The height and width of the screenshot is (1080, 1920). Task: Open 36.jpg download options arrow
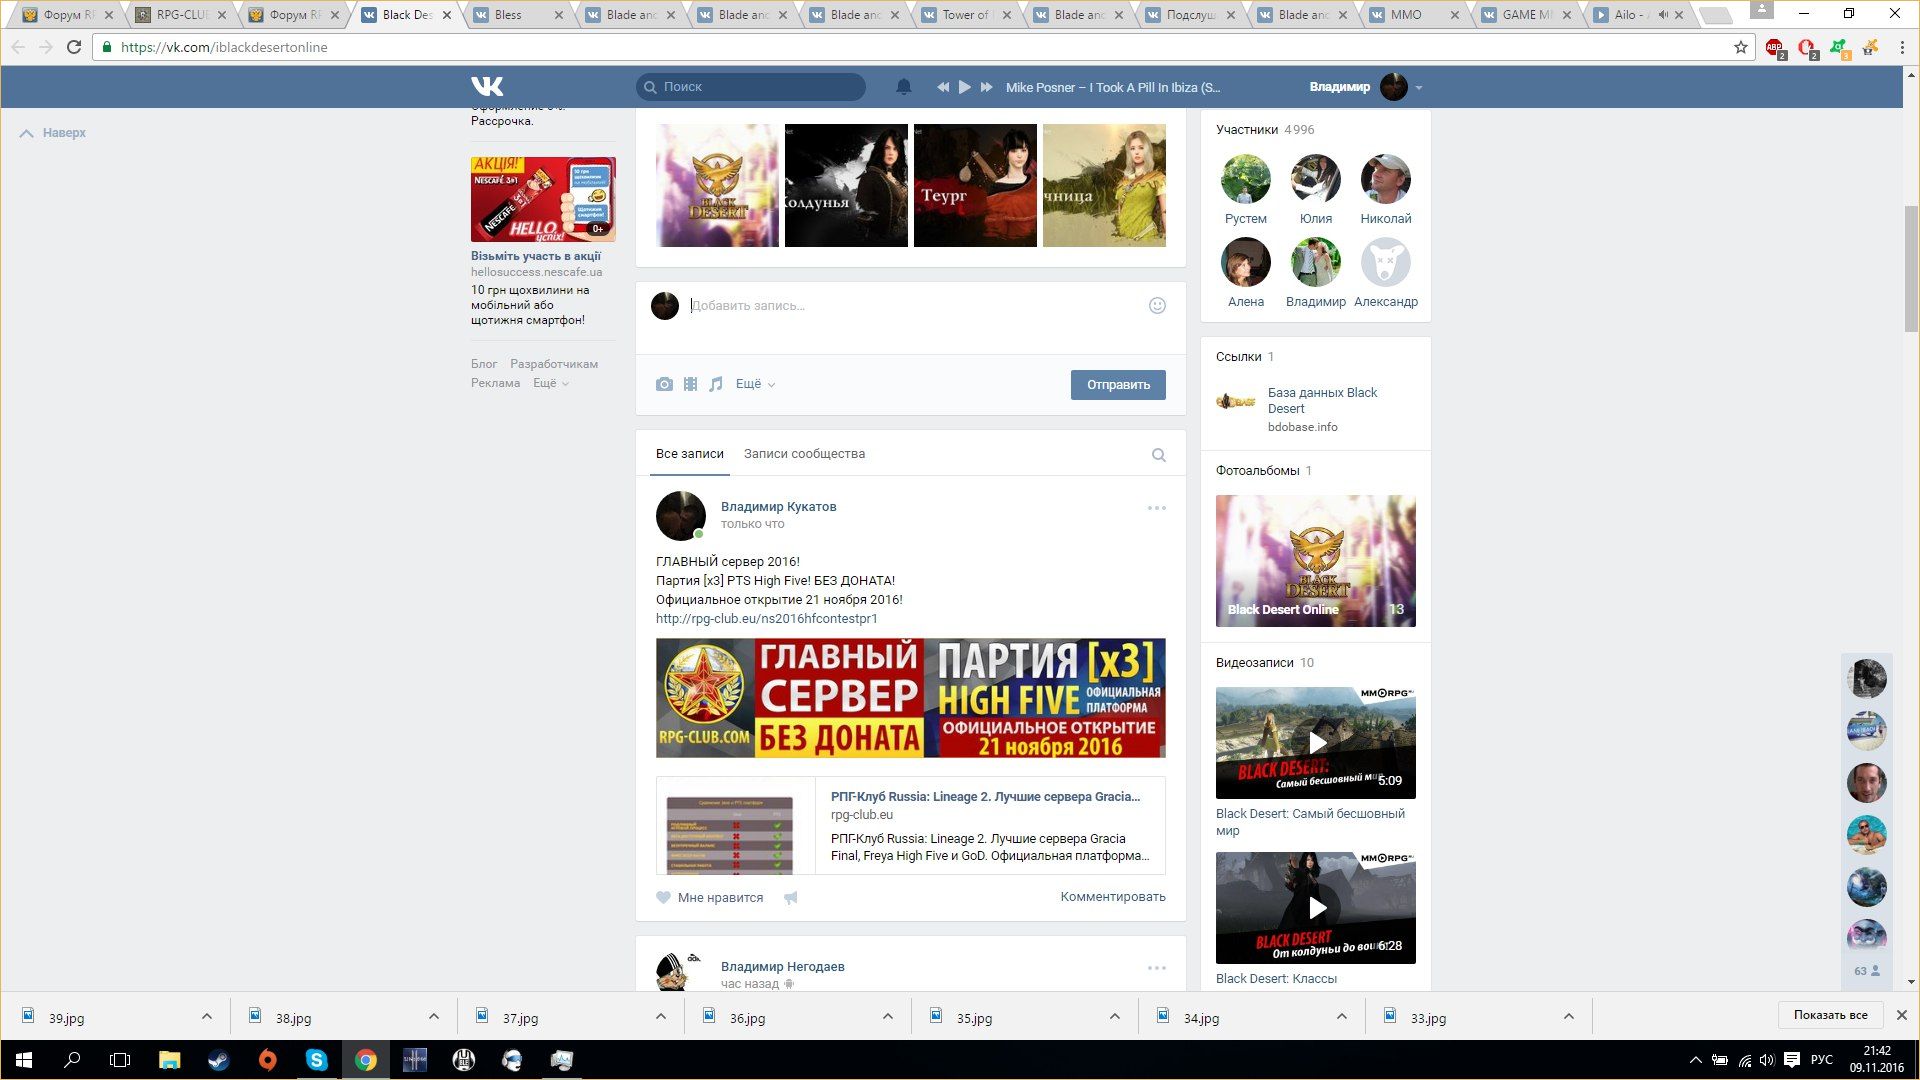tap(887, 1017)
